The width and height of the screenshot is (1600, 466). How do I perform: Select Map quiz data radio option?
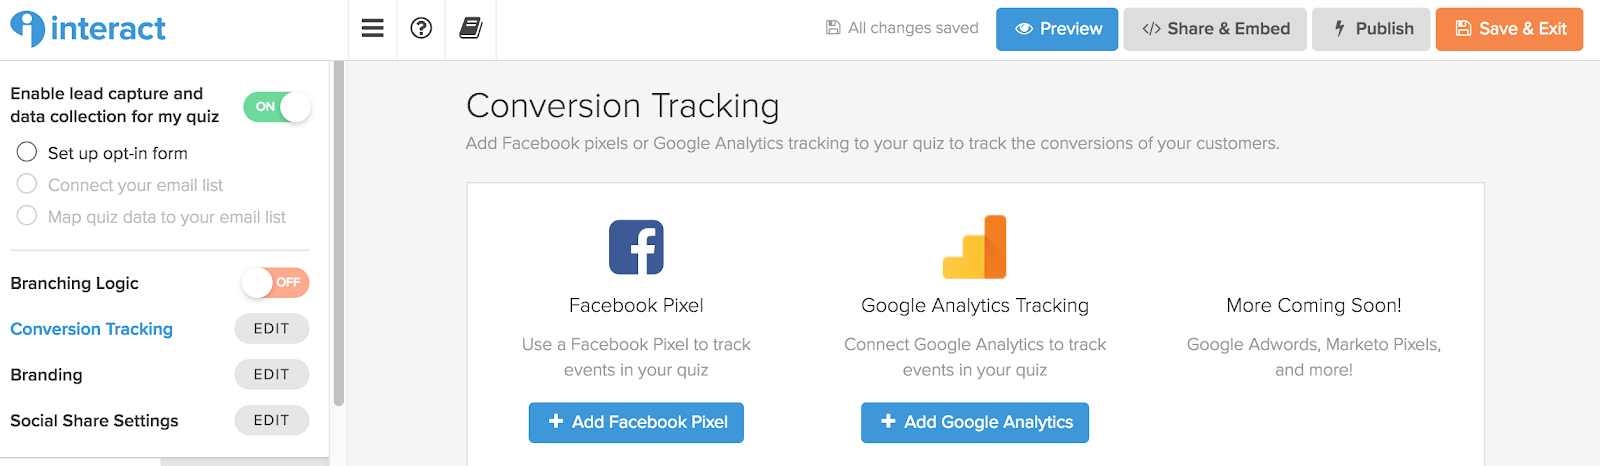27,216
